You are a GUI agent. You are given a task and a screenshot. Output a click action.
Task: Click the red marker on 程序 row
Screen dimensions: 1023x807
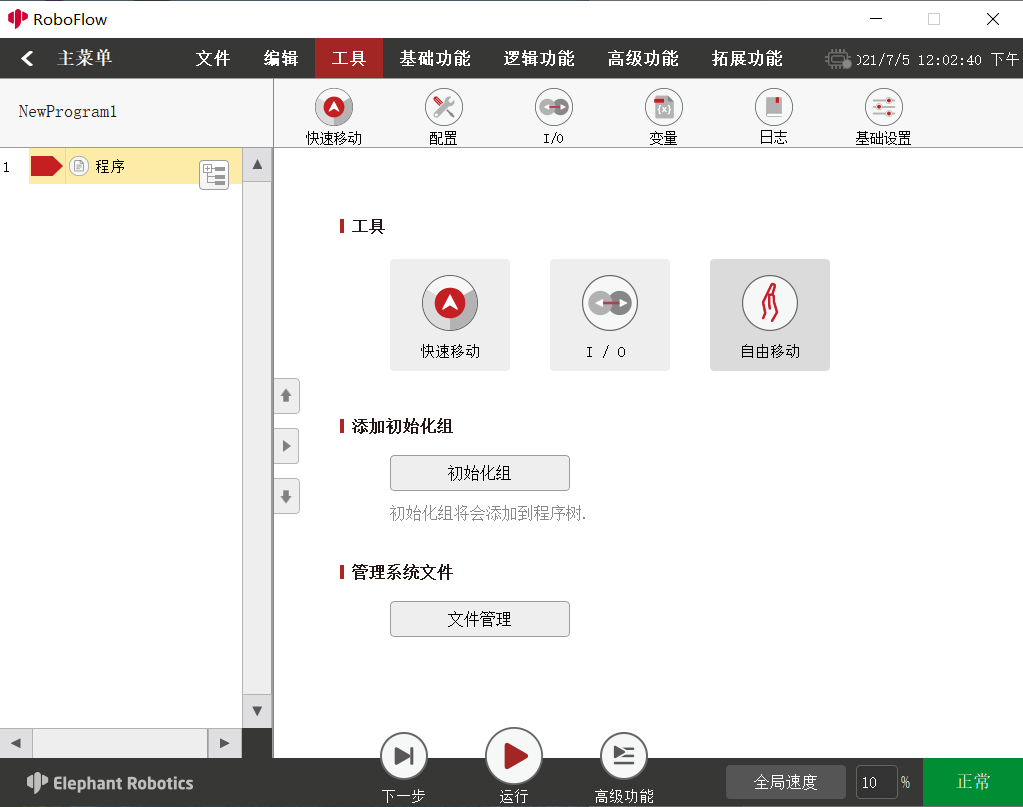[x=46, y=166]
